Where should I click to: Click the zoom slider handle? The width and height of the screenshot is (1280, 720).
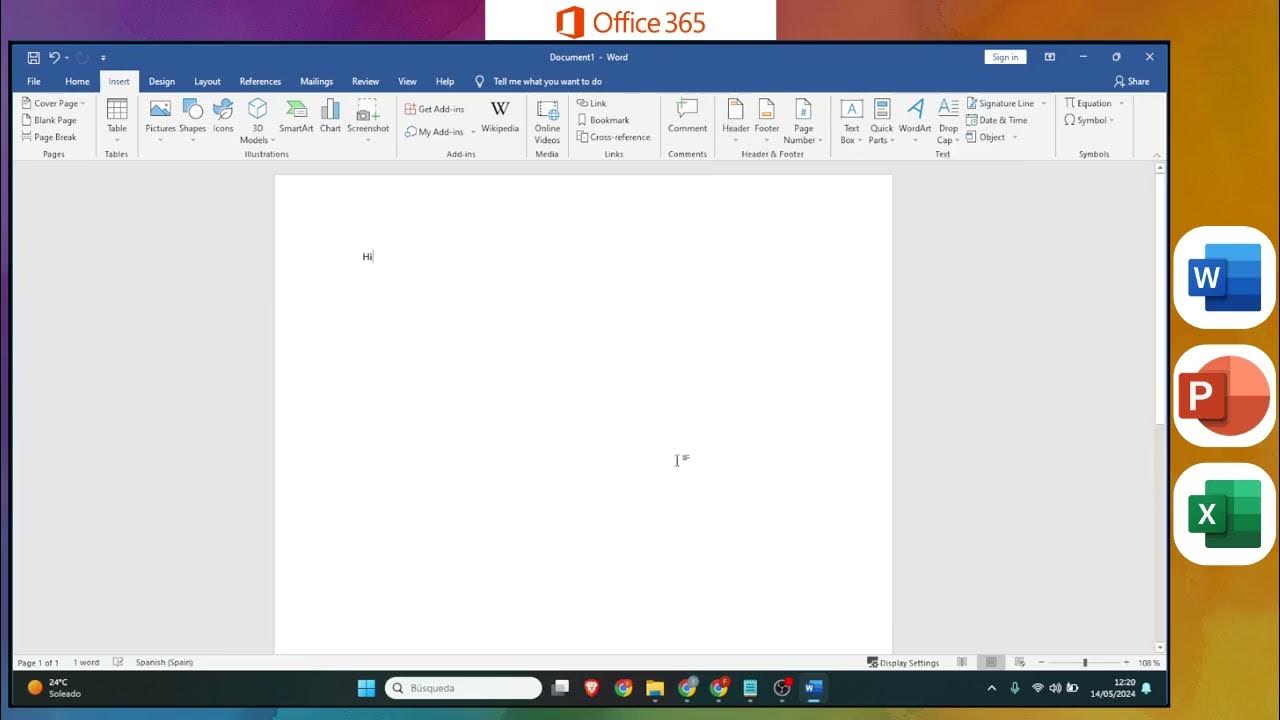(x=1085, y=663)
